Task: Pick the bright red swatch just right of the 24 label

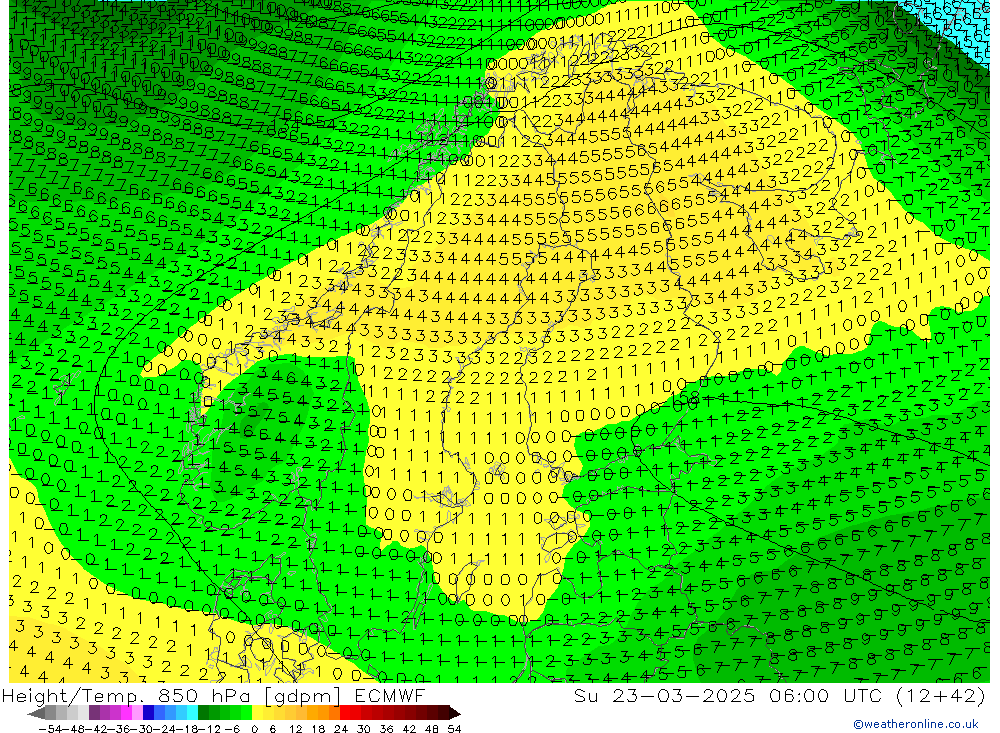Action: (345, 713)
